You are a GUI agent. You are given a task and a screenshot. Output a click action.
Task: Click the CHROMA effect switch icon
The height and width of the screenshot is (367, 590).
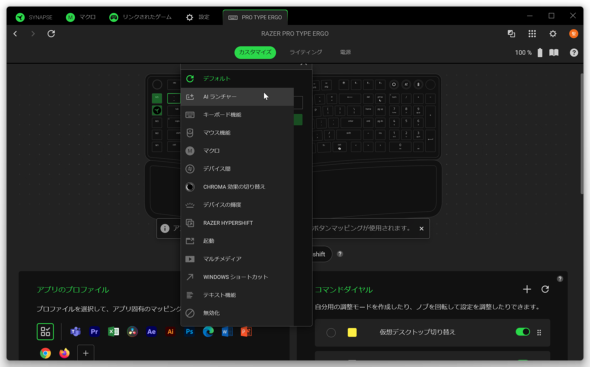coord(190,187)
